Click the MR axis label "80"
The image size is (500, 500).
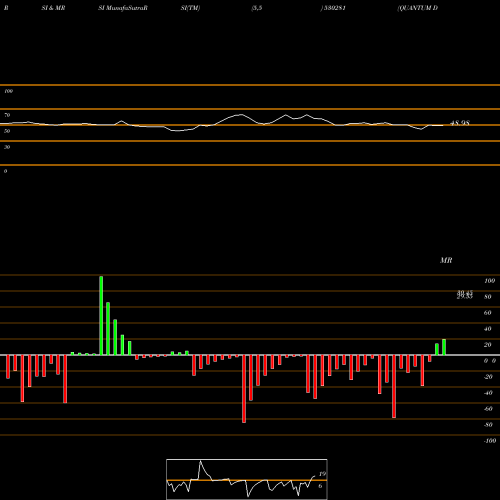[488, 297]
